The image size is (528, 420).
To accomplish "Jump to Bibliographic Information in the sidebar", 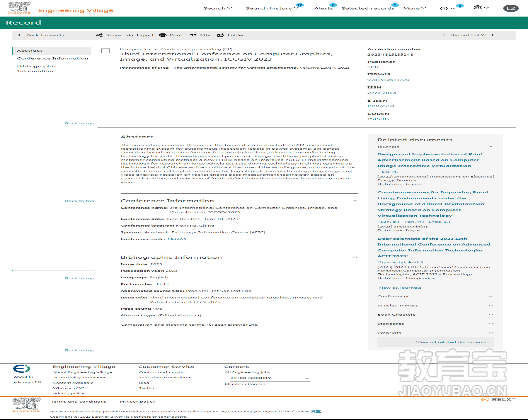I will (x=36, y=69).
